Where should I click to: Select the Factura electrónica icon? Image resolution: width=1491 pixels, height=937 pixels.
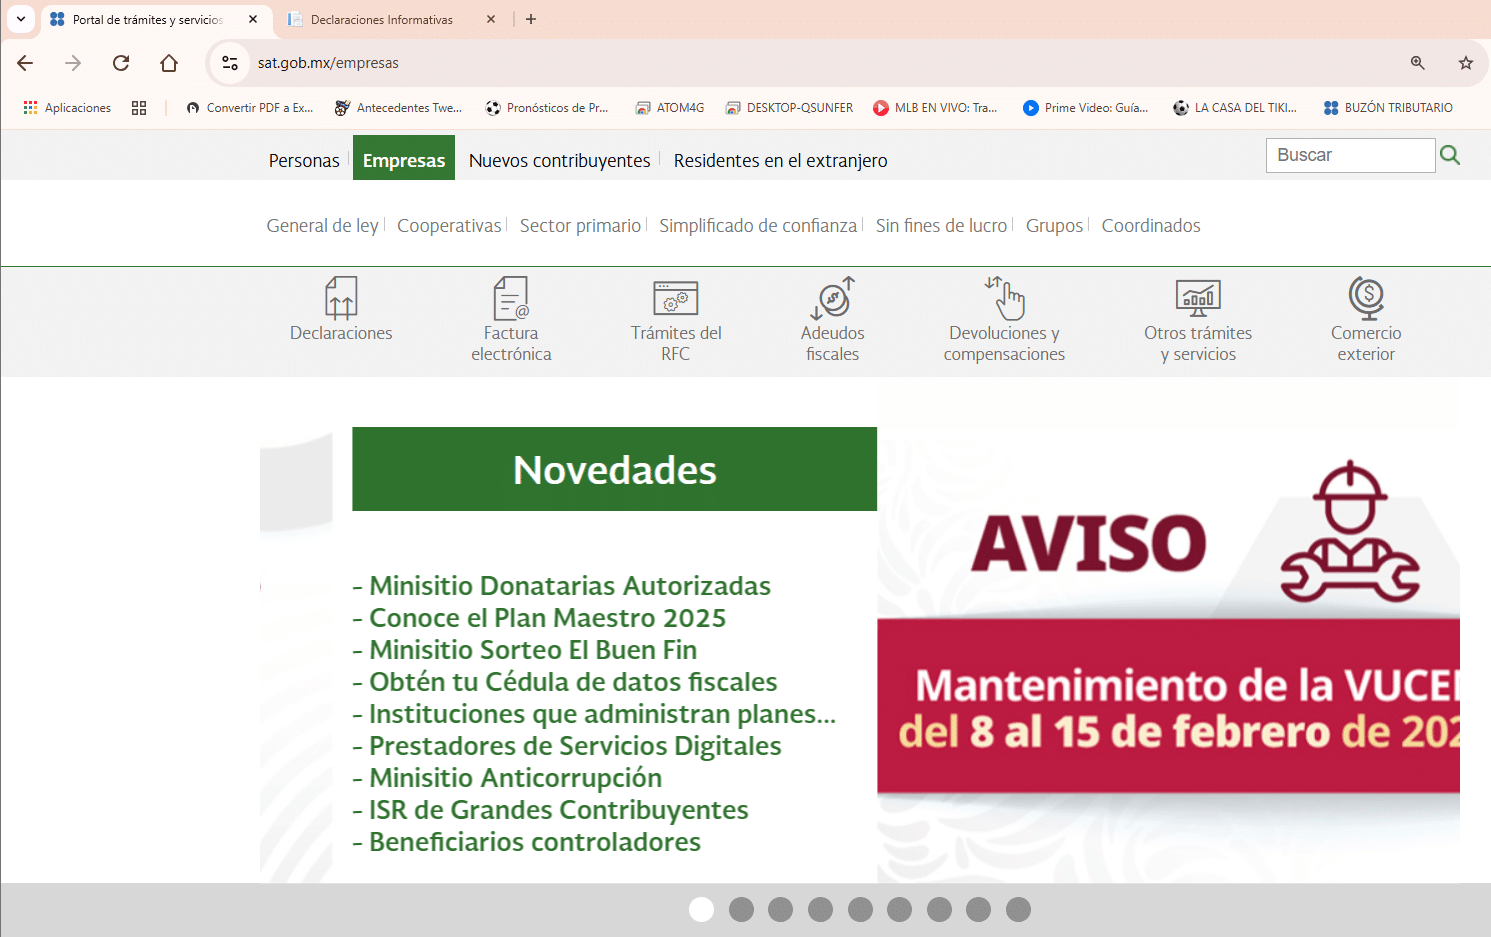point(510,298)
